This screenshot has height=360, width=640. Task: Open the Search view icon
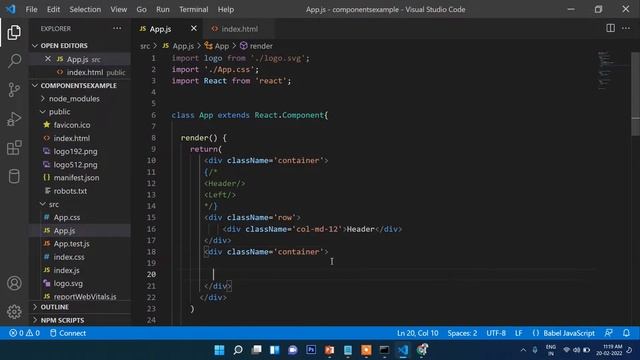(x=14, y=61)
